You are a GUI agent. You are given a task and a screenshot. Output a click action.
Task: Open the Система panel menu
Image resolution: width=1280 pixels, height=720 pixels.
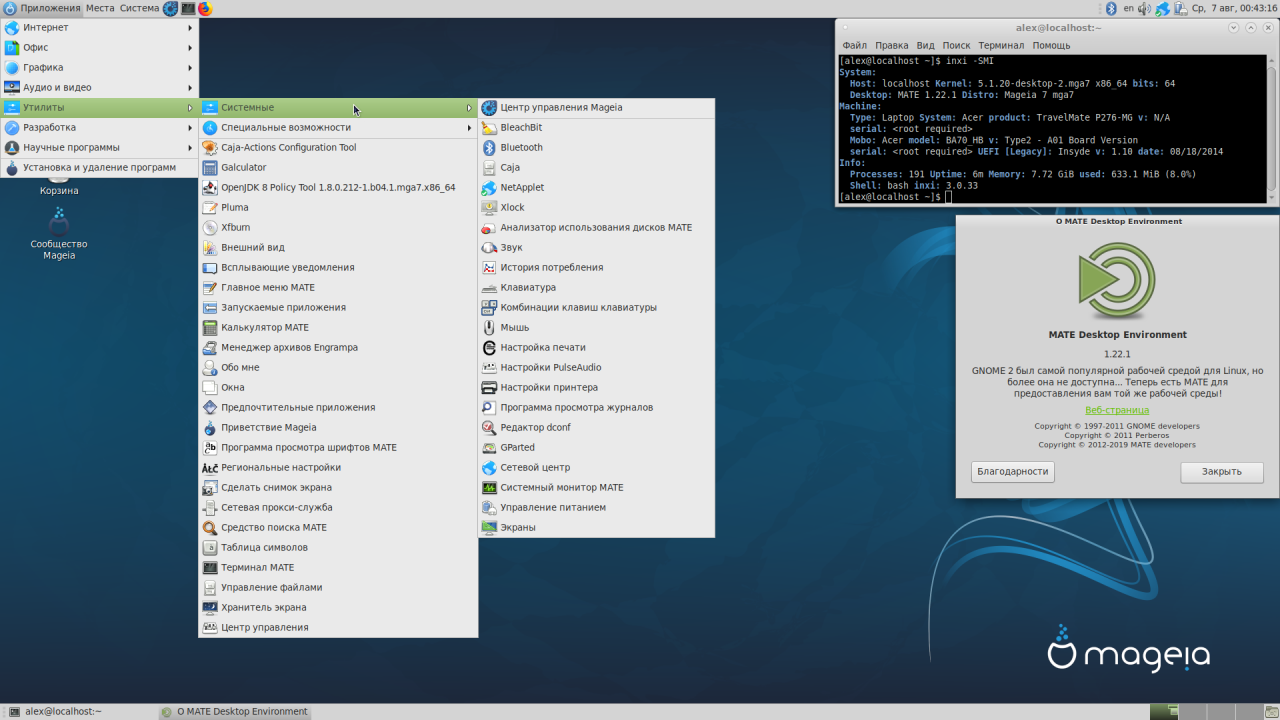click(139, 8)
